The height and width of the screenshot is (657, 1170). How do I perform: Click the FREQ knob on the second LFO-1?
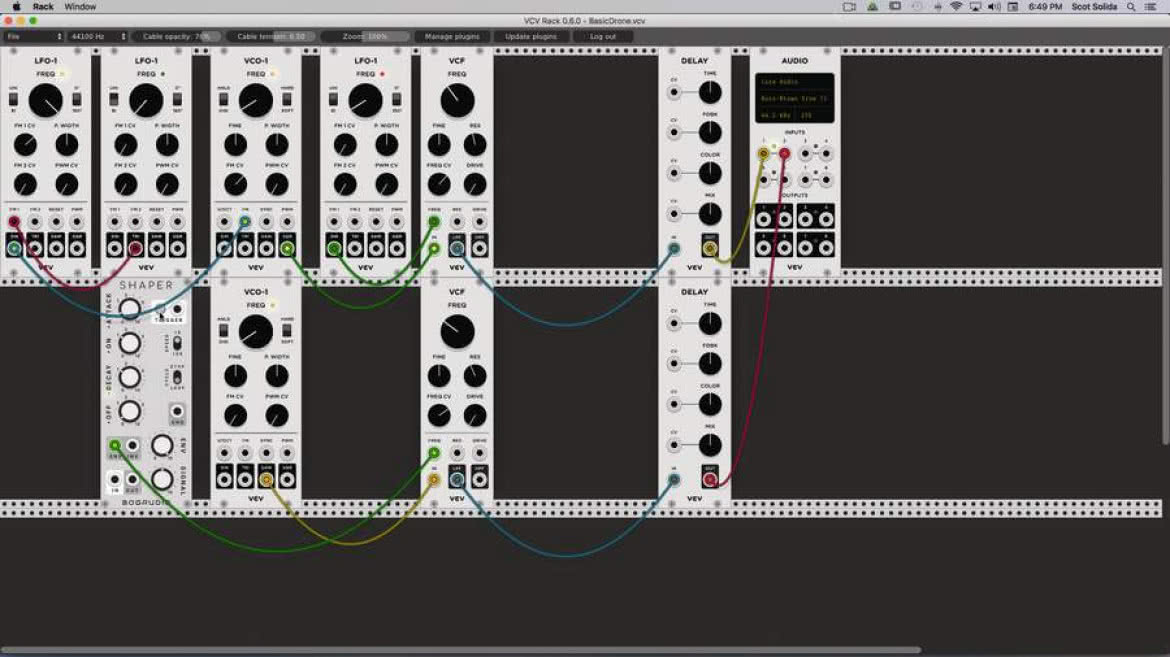tap(146, 100)
